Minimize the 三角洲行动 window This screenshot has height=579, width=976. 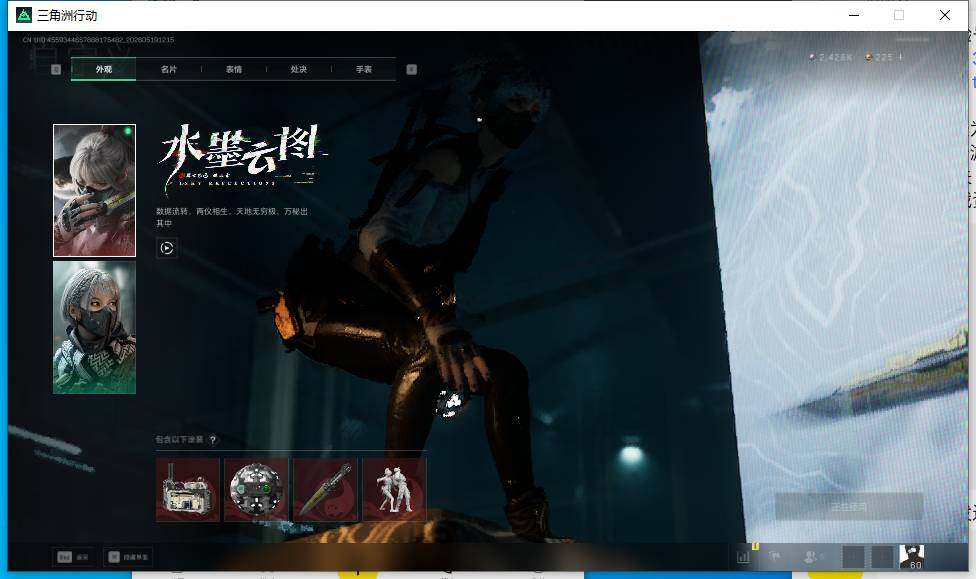point(854,15)
